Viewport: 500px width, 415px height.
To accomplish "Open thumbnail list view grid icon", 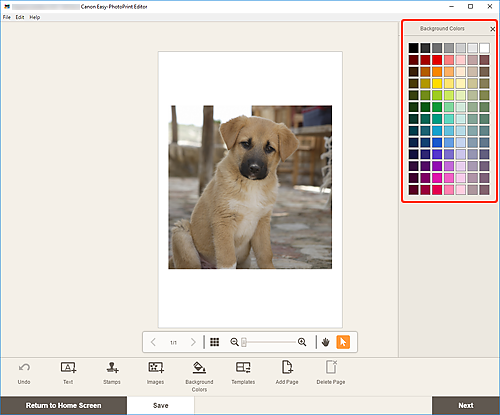I will point(215,342).
